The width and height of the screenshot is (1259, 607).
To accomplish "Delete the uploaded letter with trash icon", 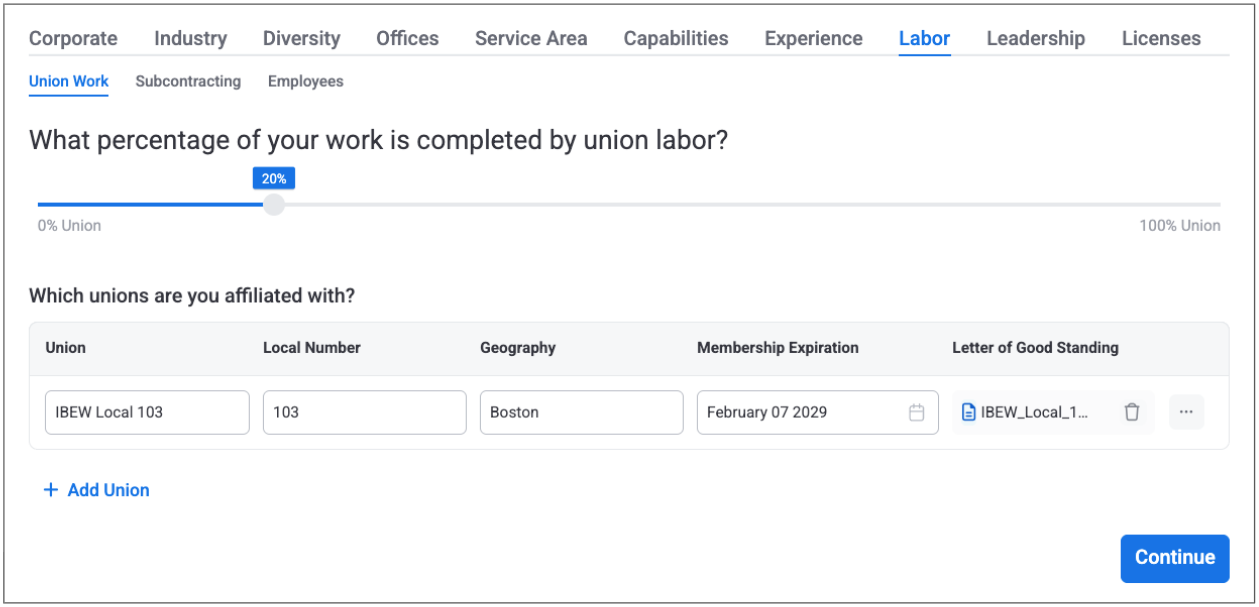I will (1132, 412).
